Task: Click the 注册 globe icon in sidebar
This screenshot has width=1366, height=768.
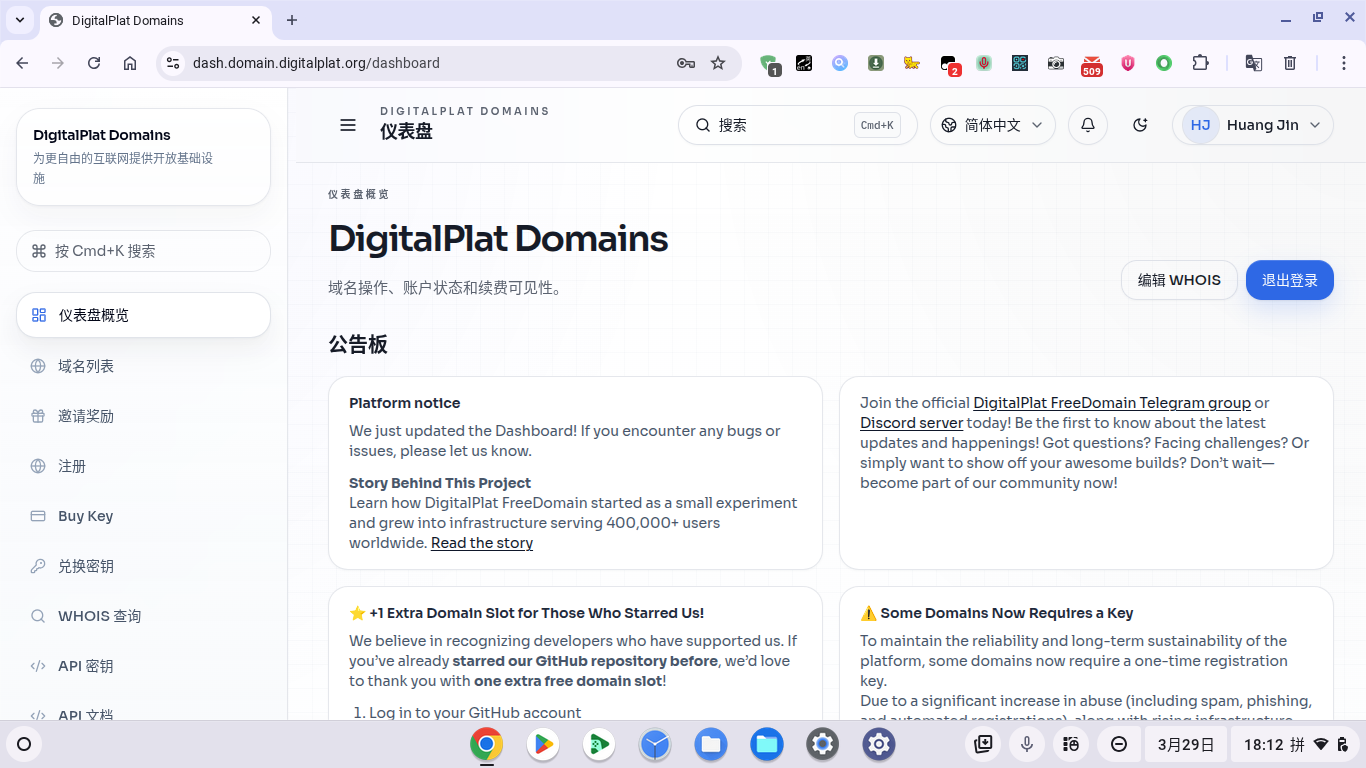Action: point(38,466)
